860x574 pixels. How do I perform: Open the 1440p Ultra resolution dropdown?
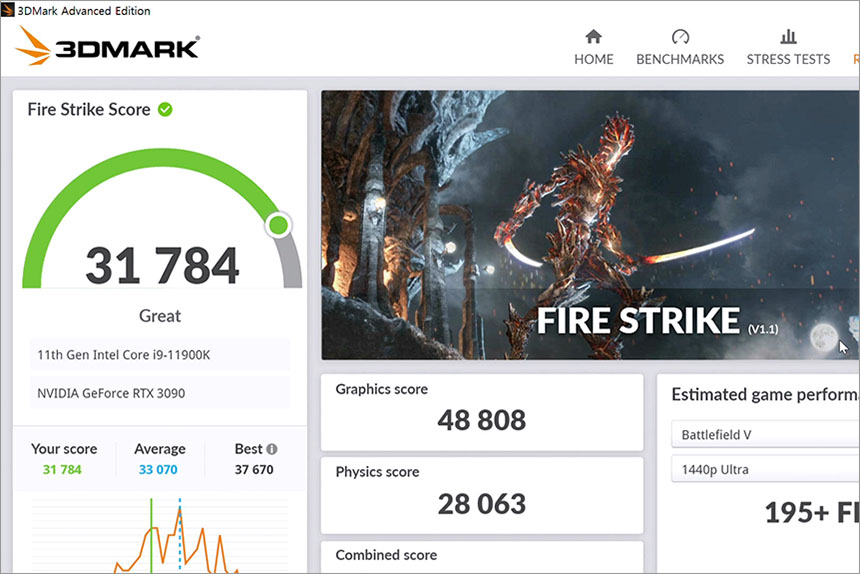tap(765, 469)
